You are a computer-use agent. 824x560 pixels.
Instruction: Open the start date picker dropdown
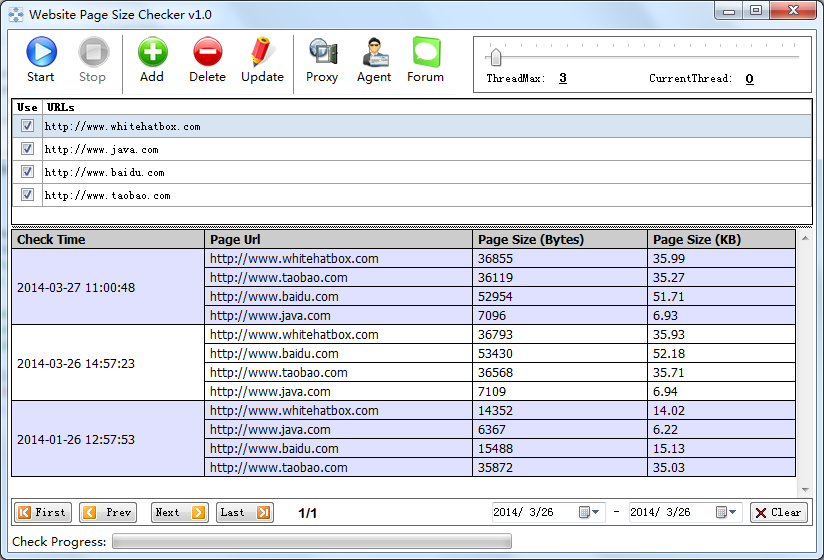[x=590, y=512]
